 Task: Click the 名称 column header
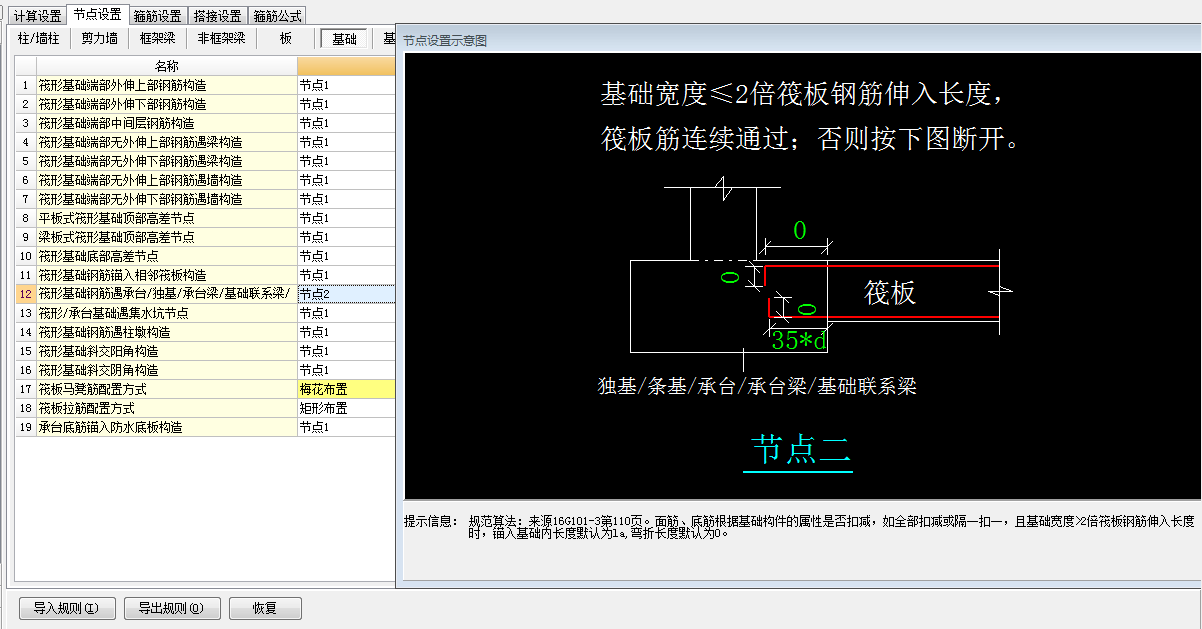click(166, 66)
